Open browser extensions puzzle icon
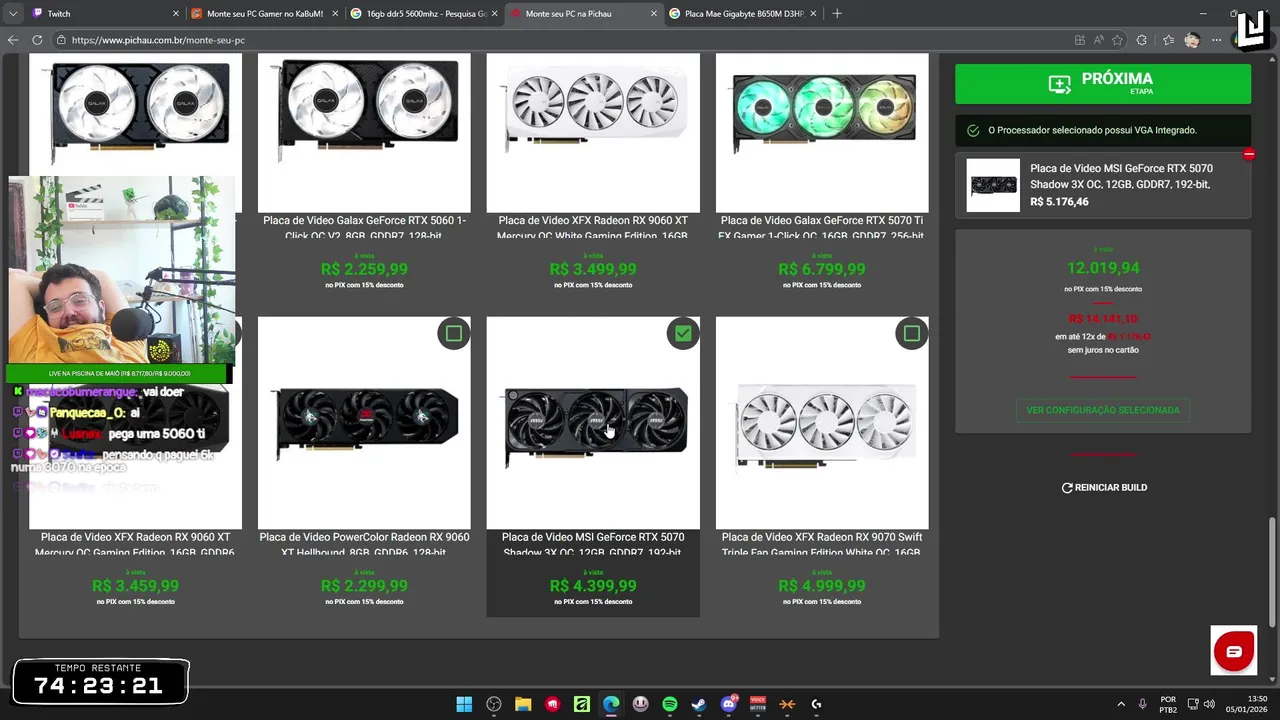1280x720 pixels. (x=1142, y=40)
